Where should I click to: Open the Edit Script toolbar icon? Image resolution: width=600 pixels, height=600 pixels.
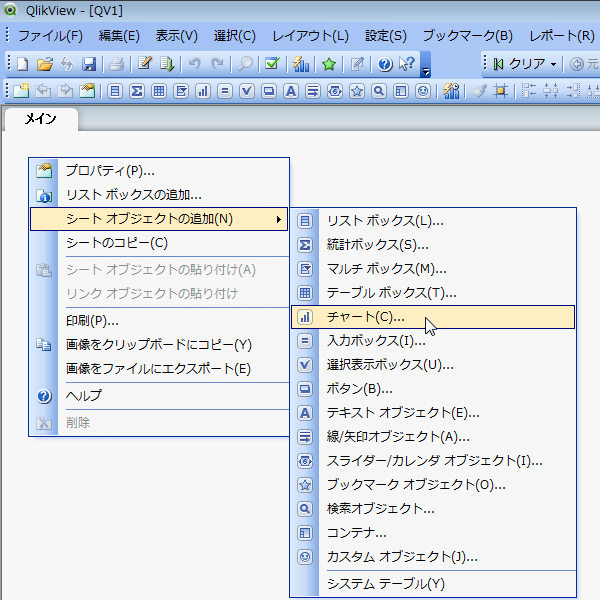pyautogui.click(x=145, y=64)
